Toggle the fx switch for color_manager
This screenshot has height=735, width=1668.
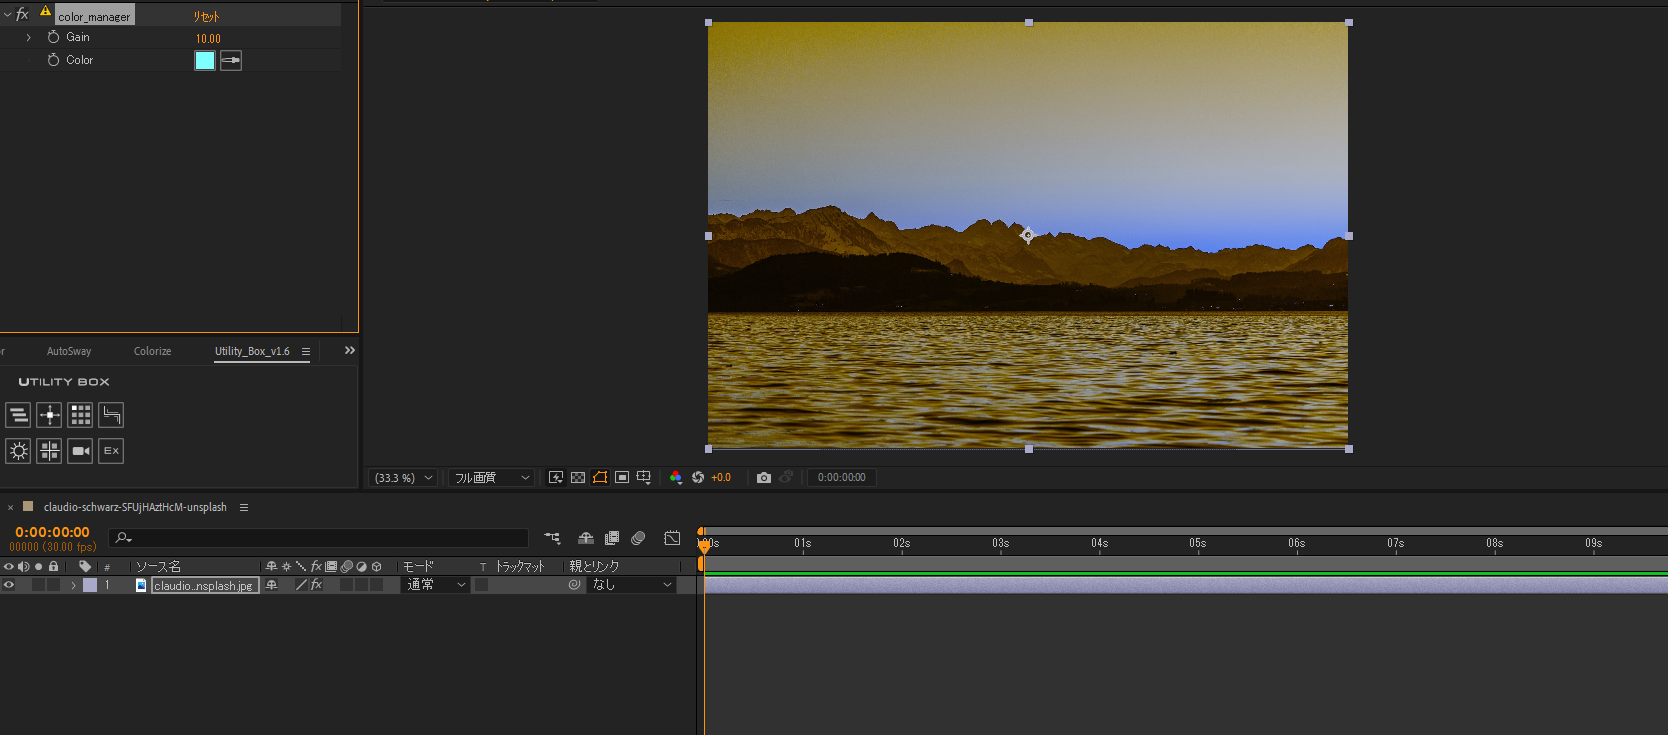pos(22,15)
